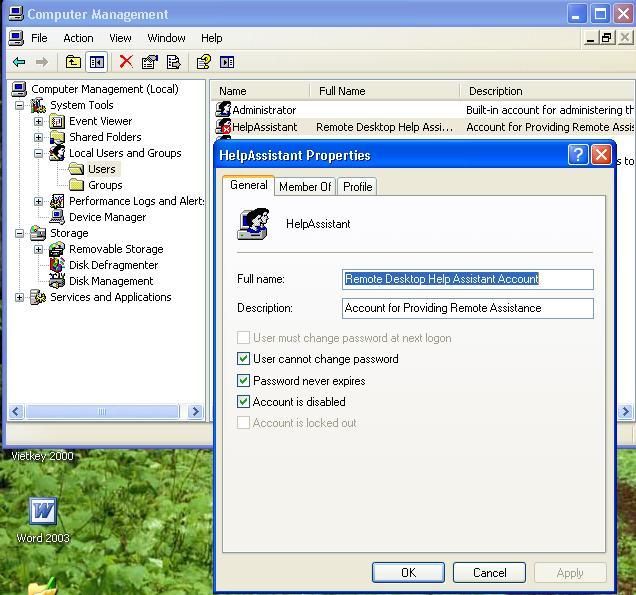This screenshot has width=636, height=595.
Task: Expand Services and Applications node
Action: click(x=20, y=297)
